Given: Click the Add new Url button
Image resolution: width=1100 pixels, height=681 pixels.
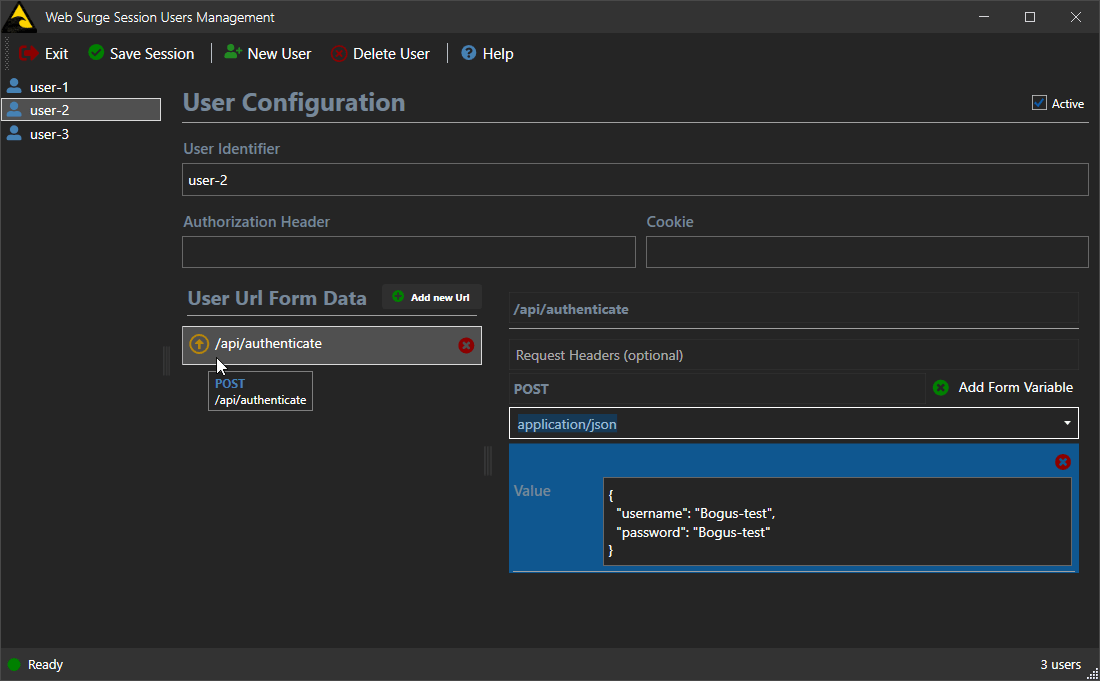Looking at the screenshot, I should click(431, 297).
